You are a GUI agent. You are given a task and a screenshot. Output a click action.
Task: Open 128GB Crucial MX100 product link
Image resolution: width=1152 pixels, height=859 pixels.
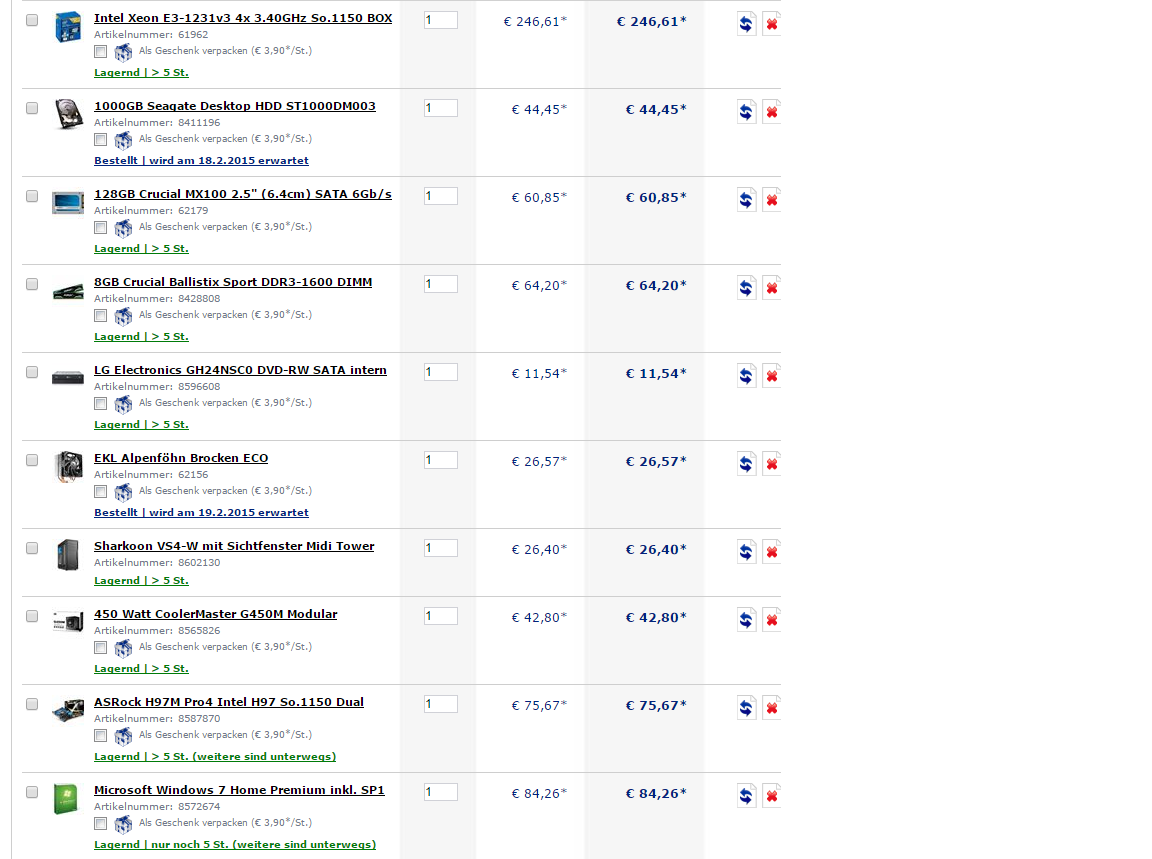pos(243,194)
